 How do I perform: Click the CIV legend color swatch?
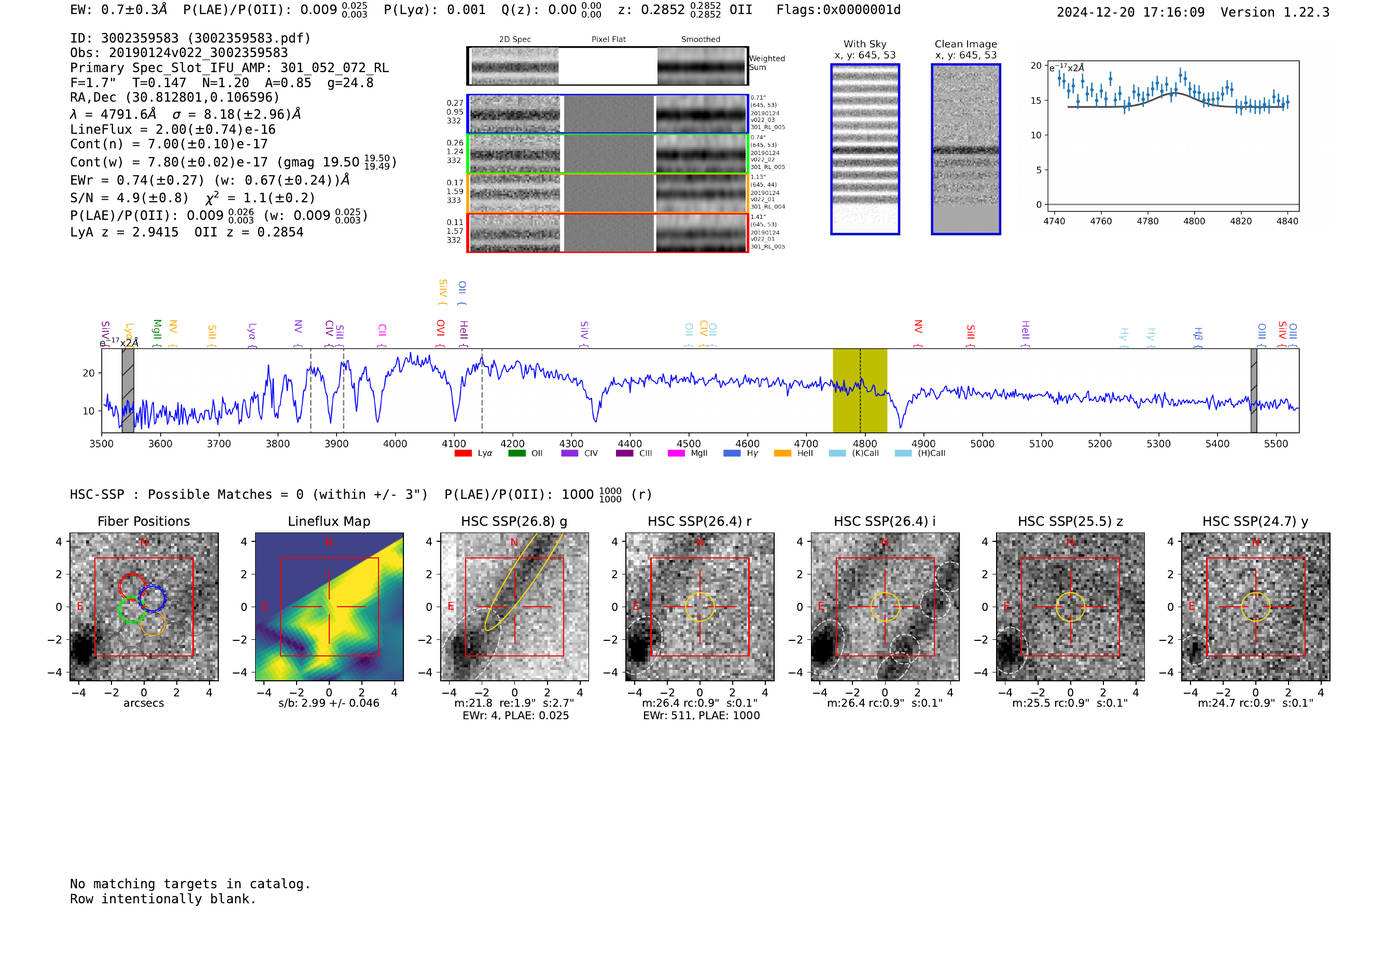click(570, 453)
